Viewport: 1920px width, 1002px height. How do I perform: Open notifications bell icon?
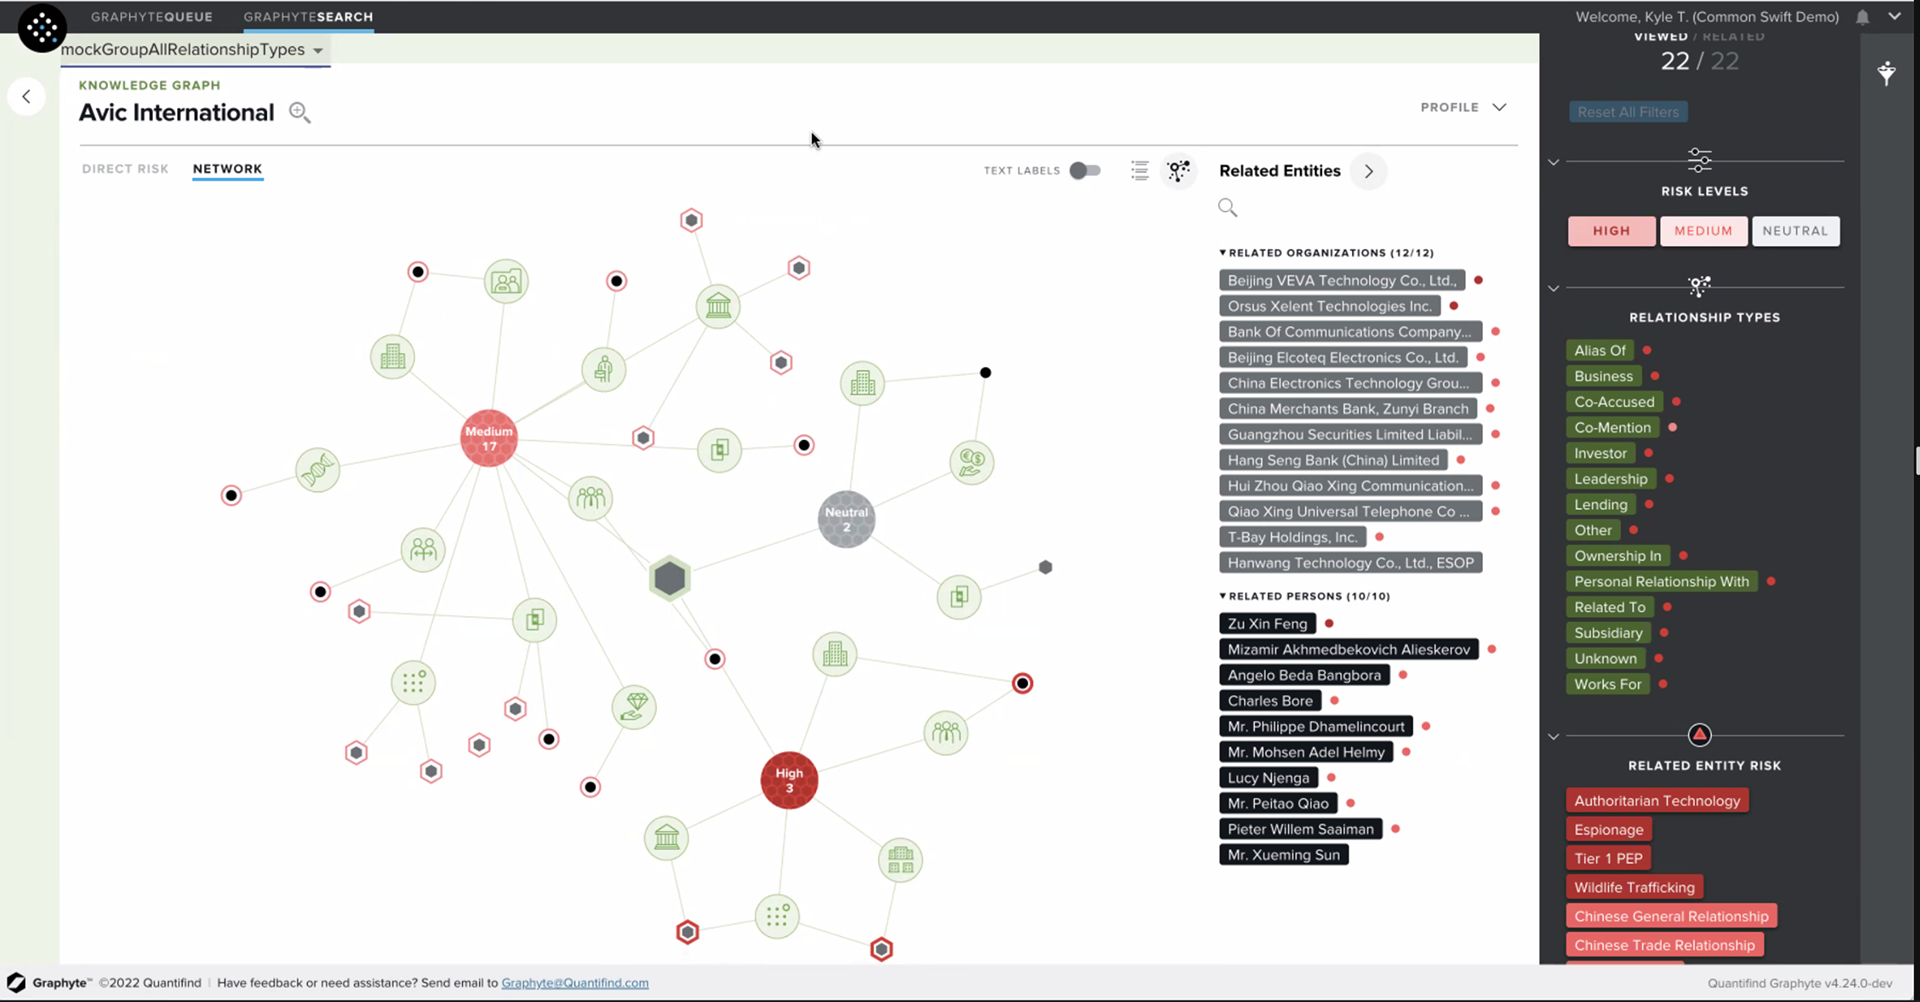1863,17
